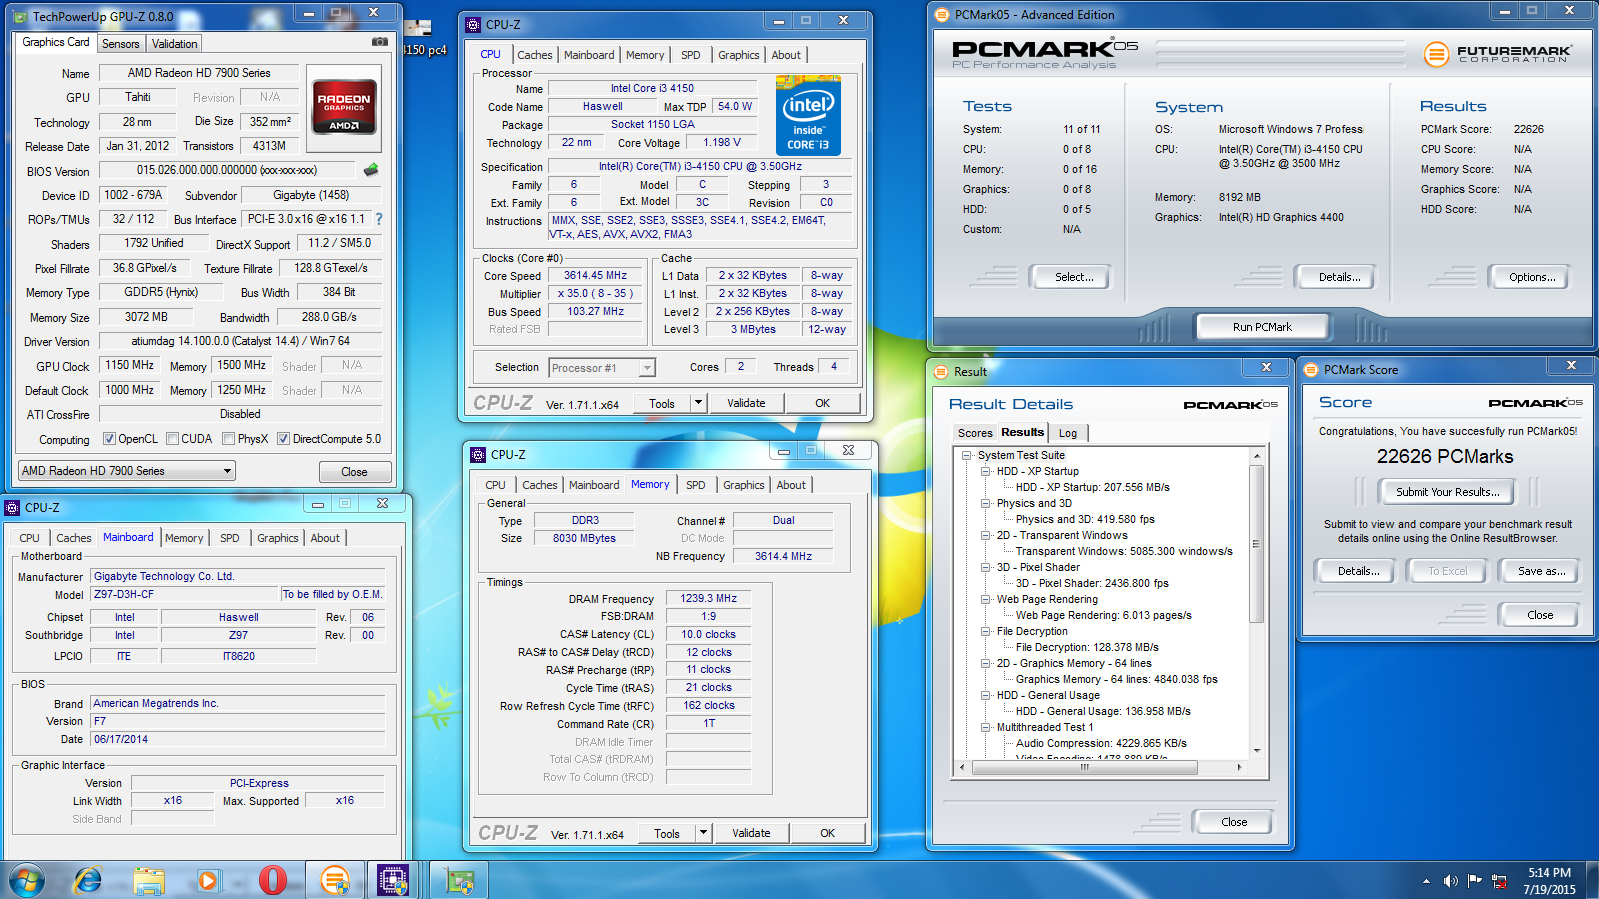The image size is (1599, 899).
Task: Open Tools dropdown arrow in CPU-Z CPU window
Action: tap(699, 403)
